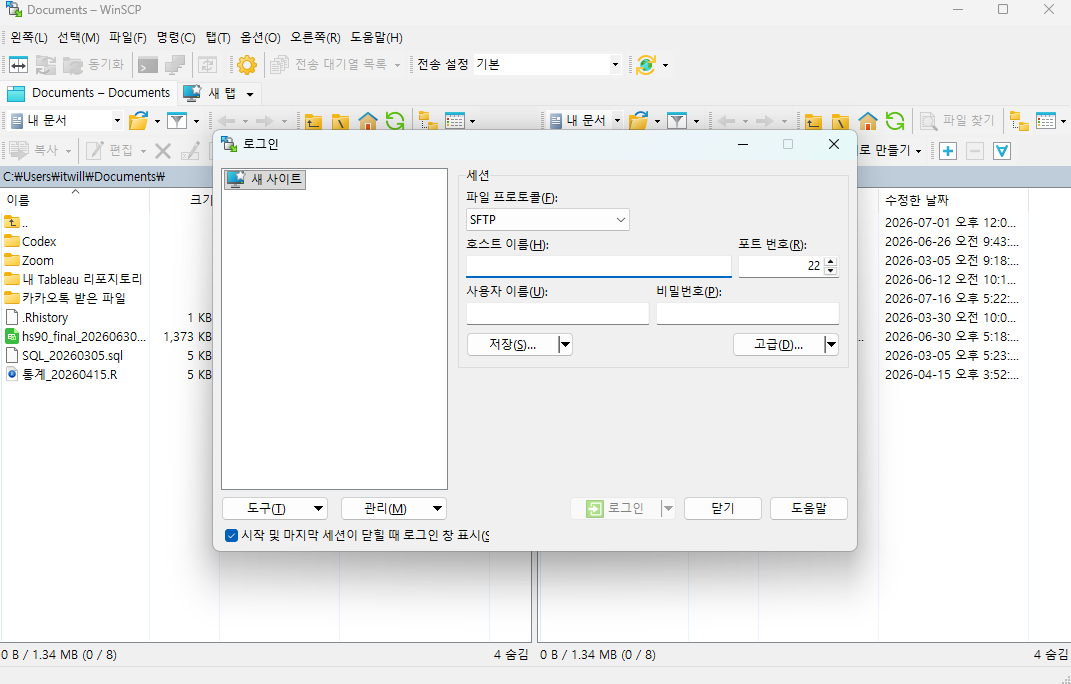Click the left panel view-style list icon
The image size is (1071, 684).
[x=455, y=121]
